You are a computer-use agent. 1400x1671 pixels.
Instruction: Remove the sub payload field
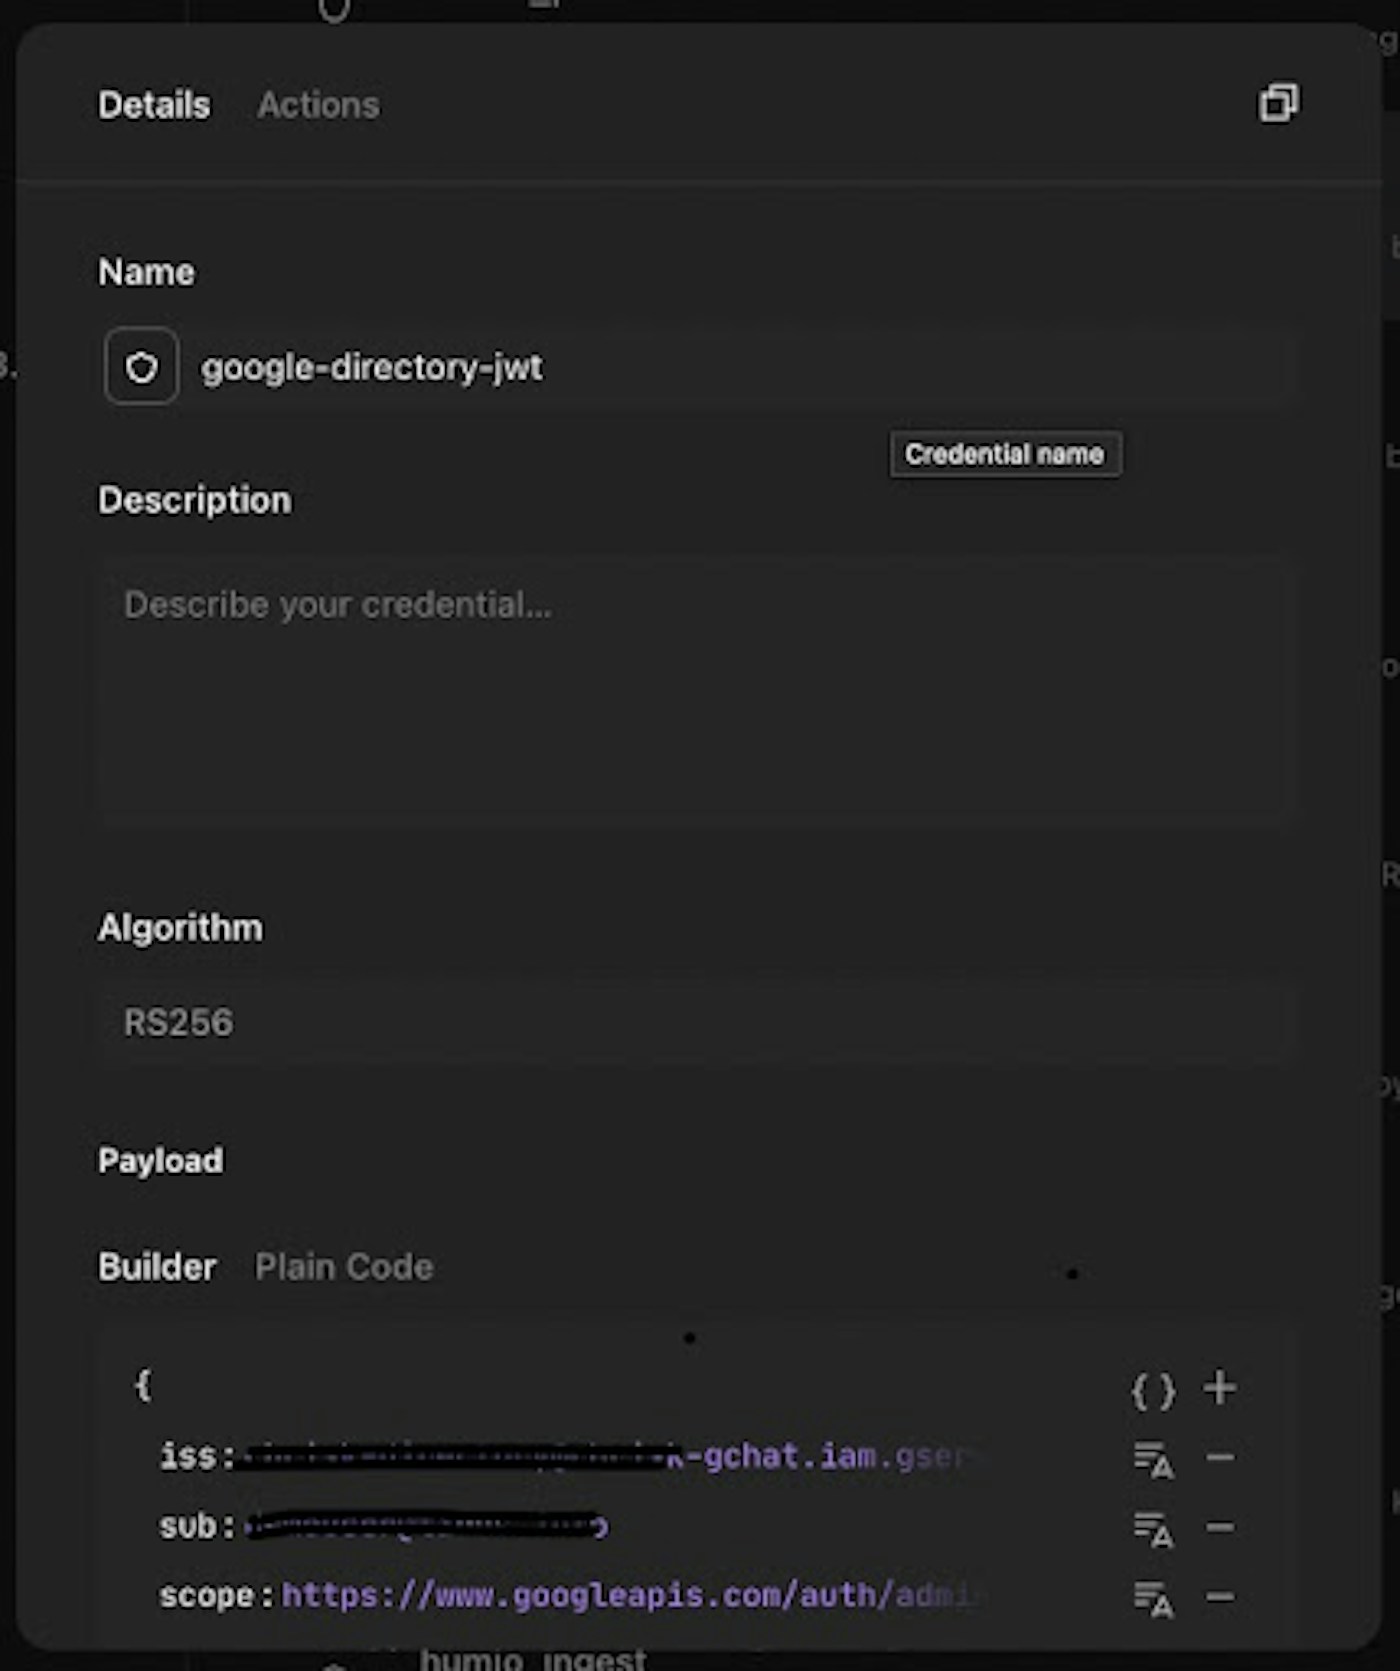[1220, 1528]
